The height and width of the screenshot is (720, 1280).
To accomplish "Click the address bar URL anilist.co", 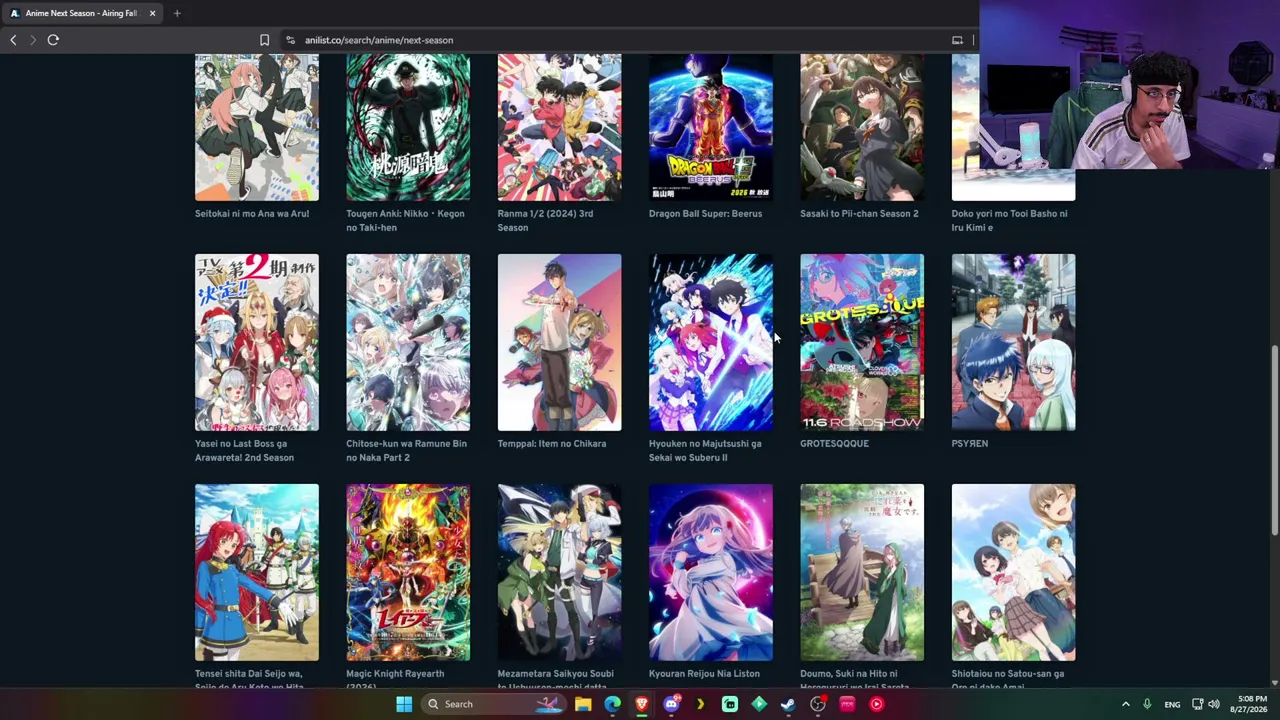I will coord(379,40).
